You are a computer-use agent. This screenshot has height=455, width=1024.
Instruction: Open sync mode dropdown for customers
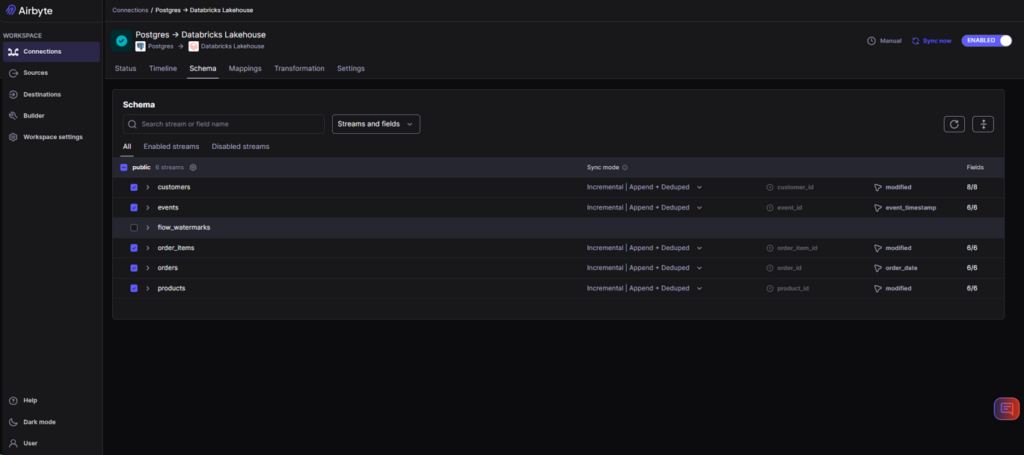coord(645,187)
